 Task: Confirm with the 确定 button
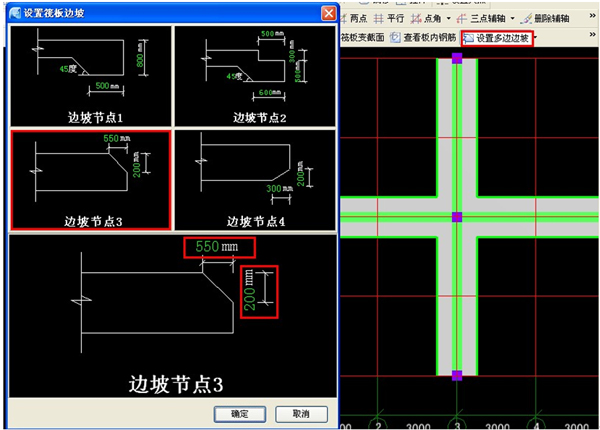coord(240,414)
